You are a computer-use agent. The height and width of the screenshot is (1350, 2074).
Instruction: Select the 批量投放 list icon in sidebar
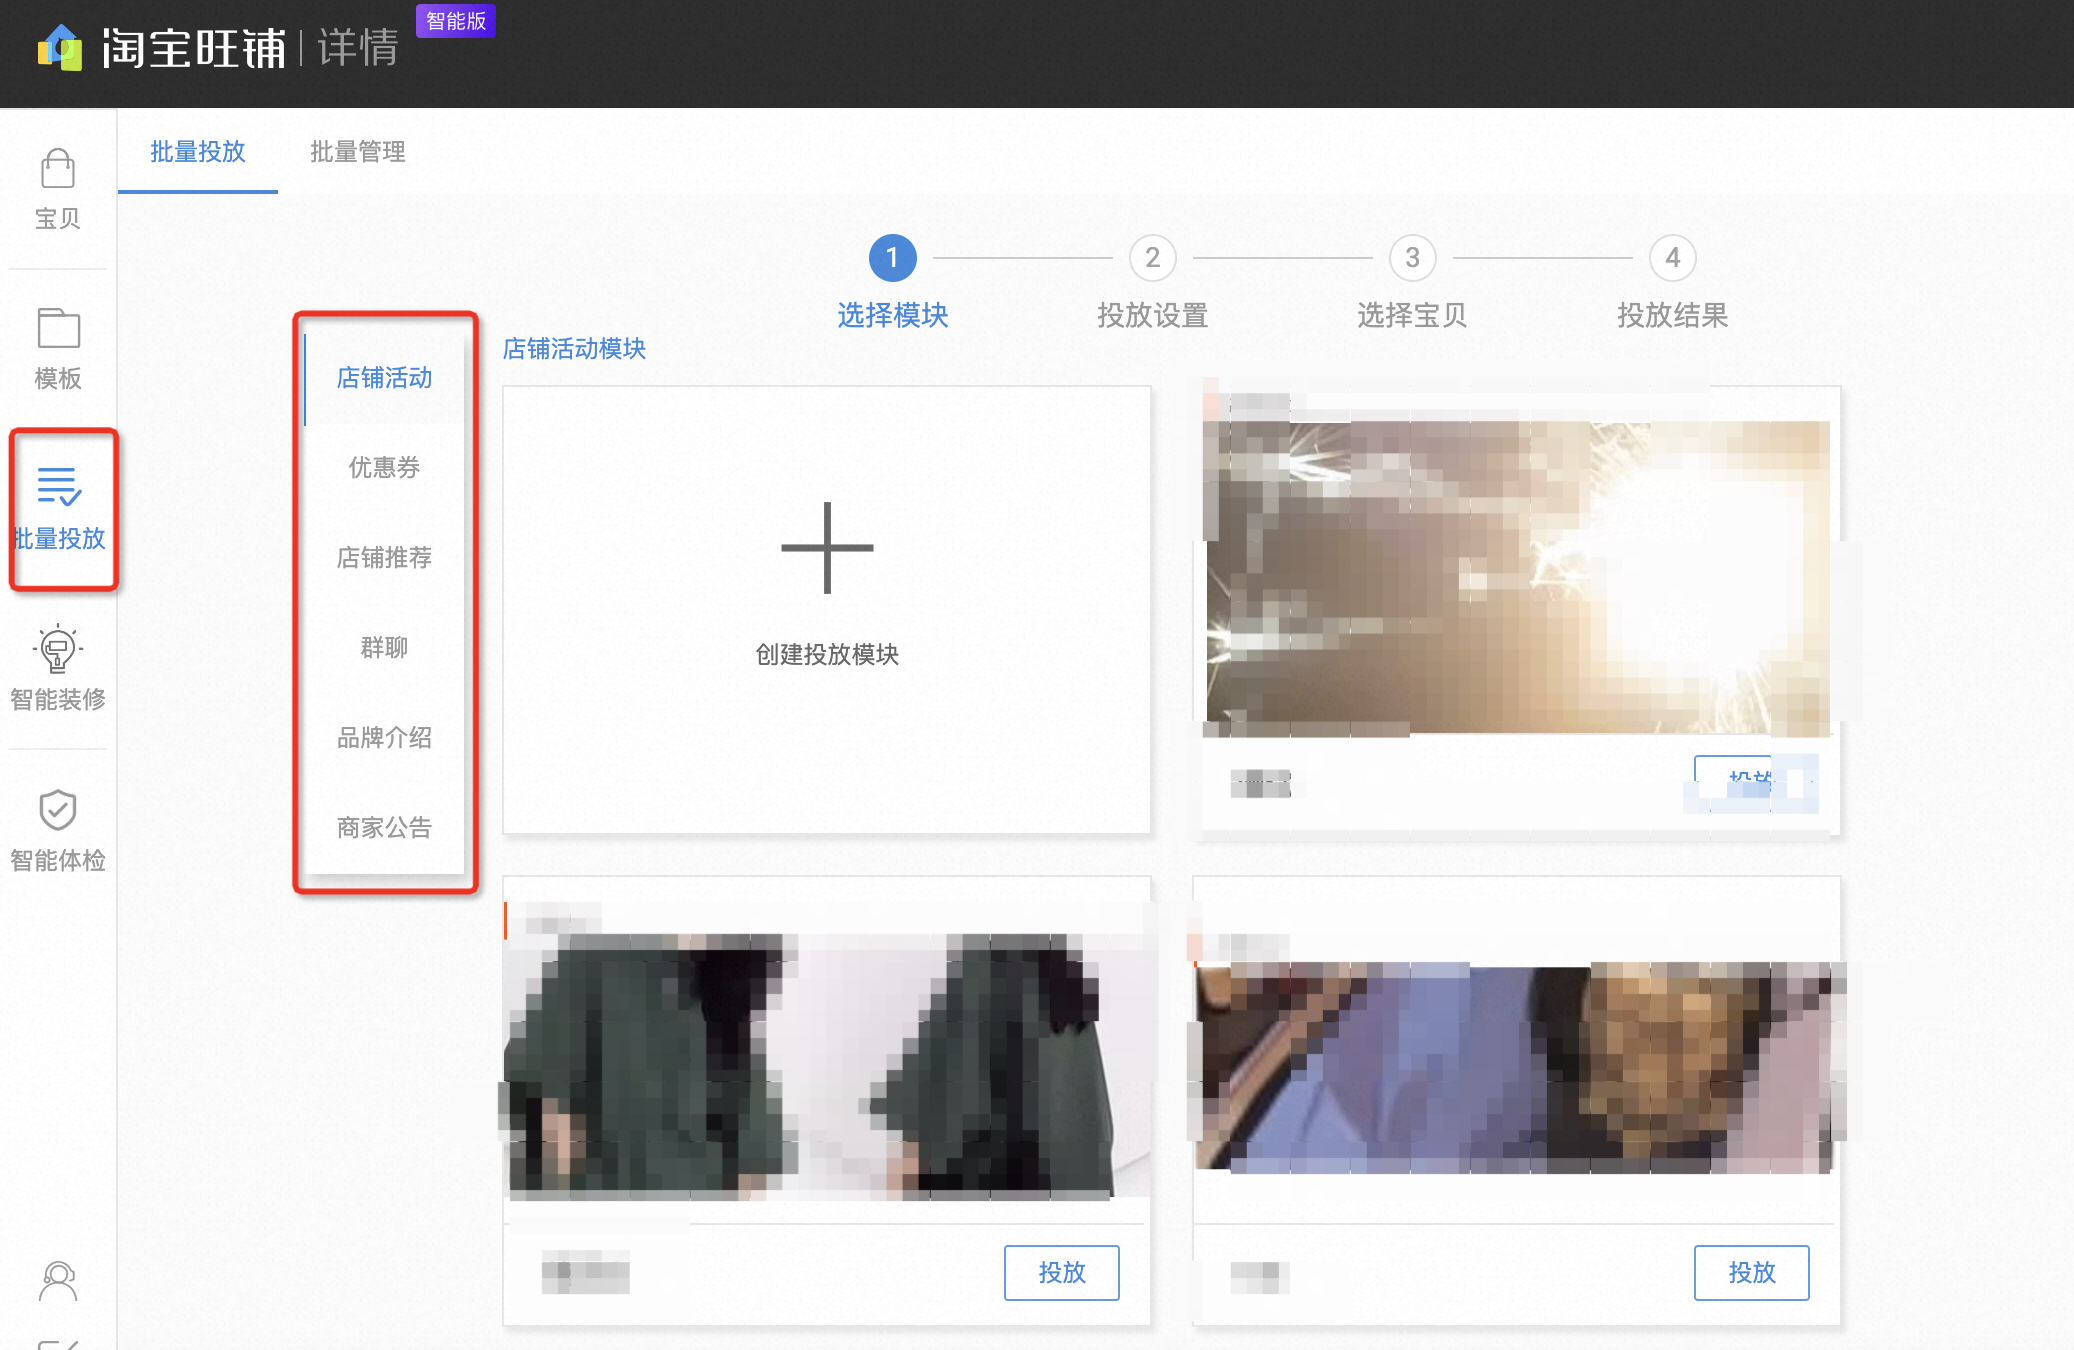(58, 486)
